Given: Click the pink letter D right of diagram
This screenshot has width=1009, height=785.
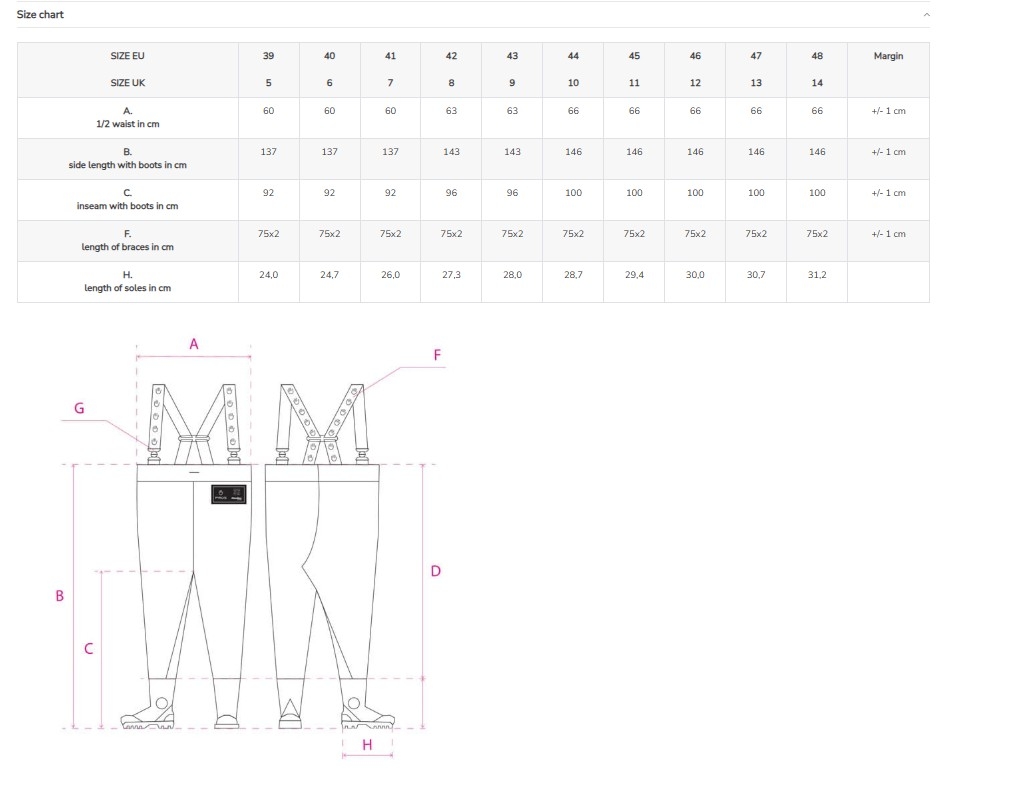Looking at the screenshot, I should tap(436, 571).
